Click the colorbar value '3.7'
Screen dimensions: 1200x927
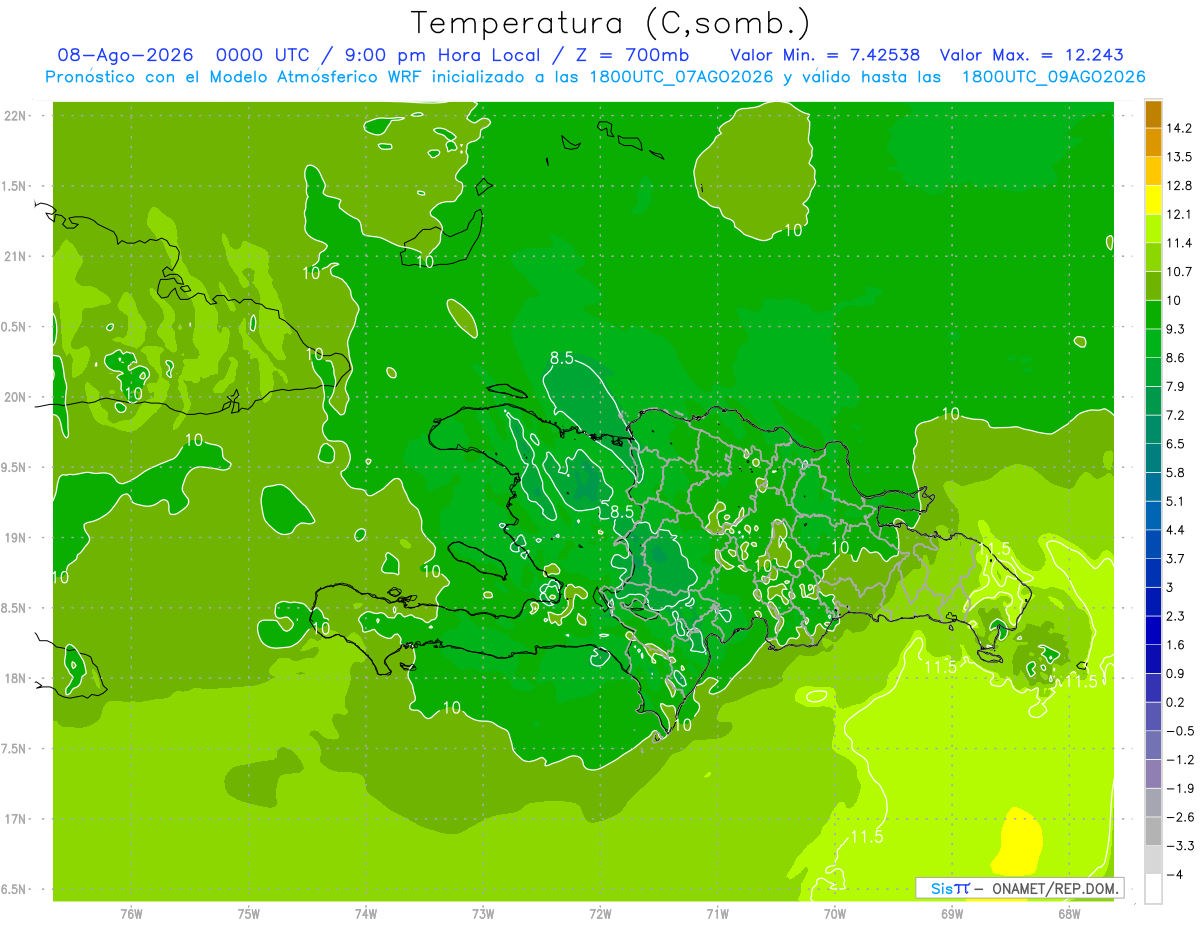(x=1177, y=559)
